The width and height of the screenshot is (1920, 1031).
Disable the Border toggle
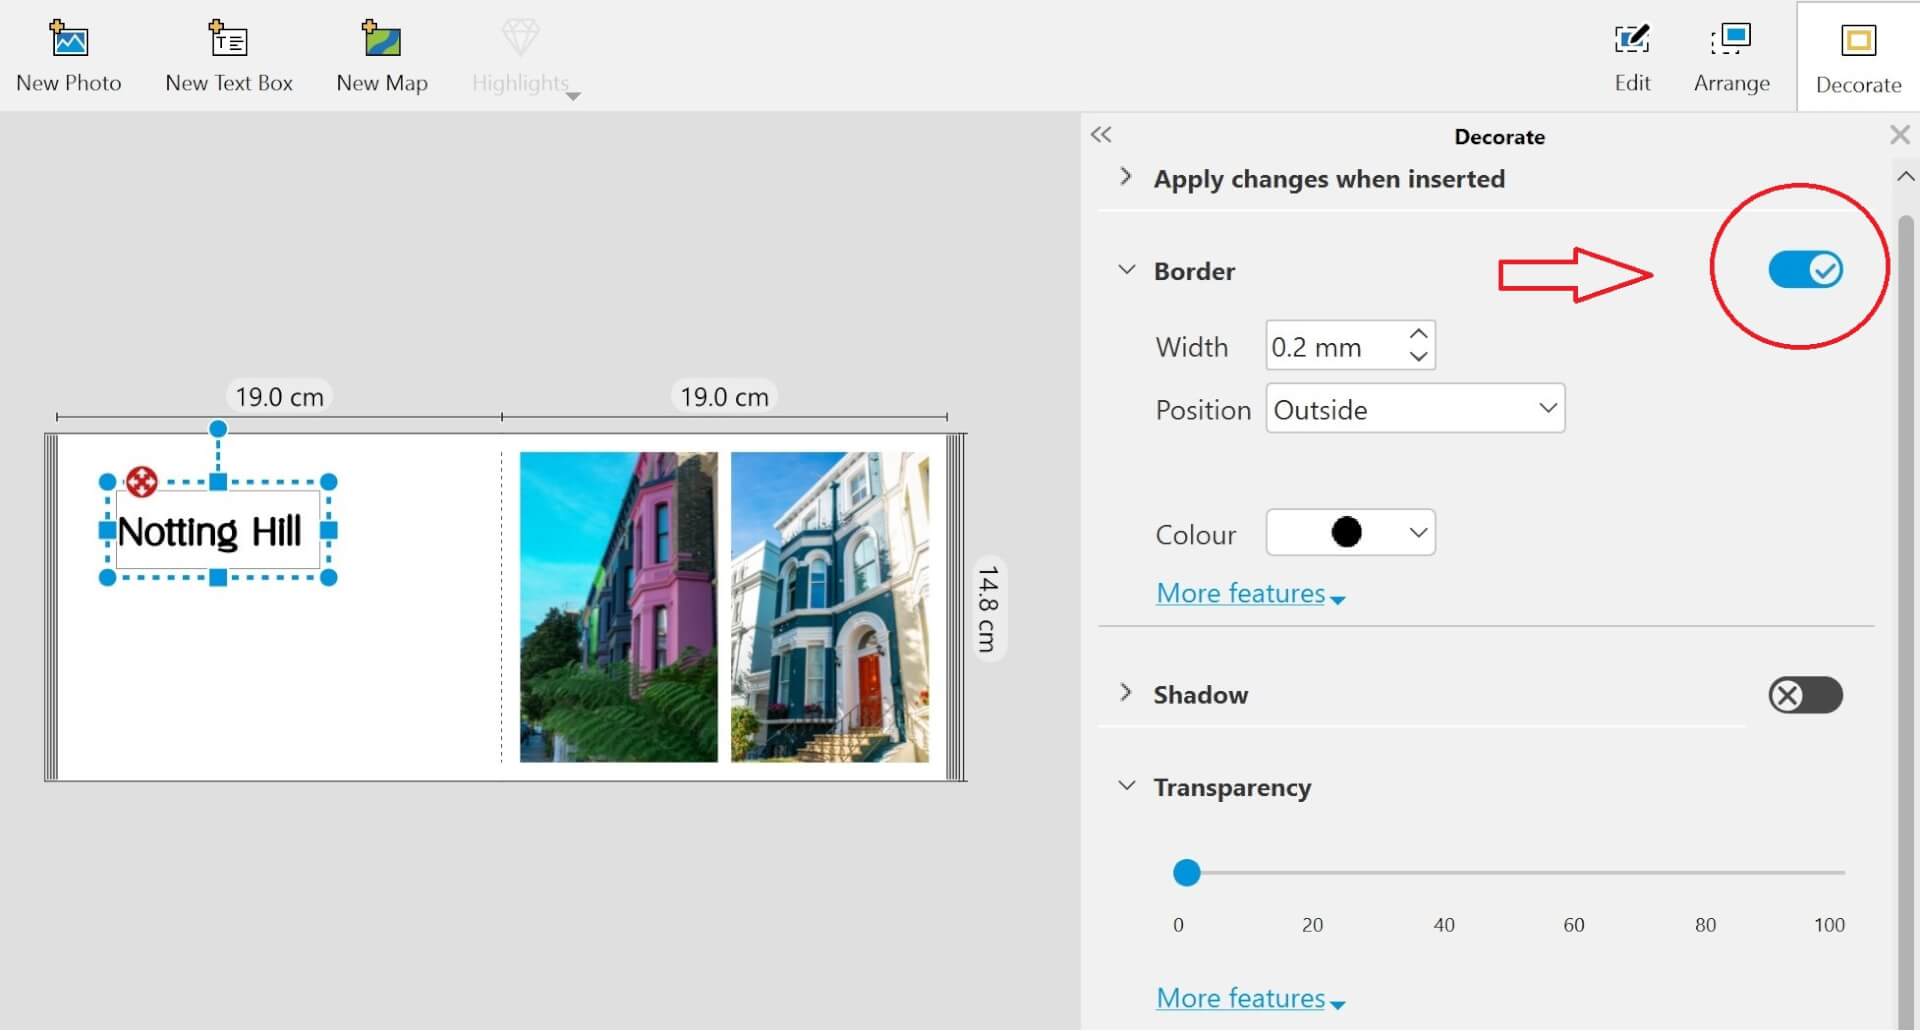click(x=1805, y=270)
